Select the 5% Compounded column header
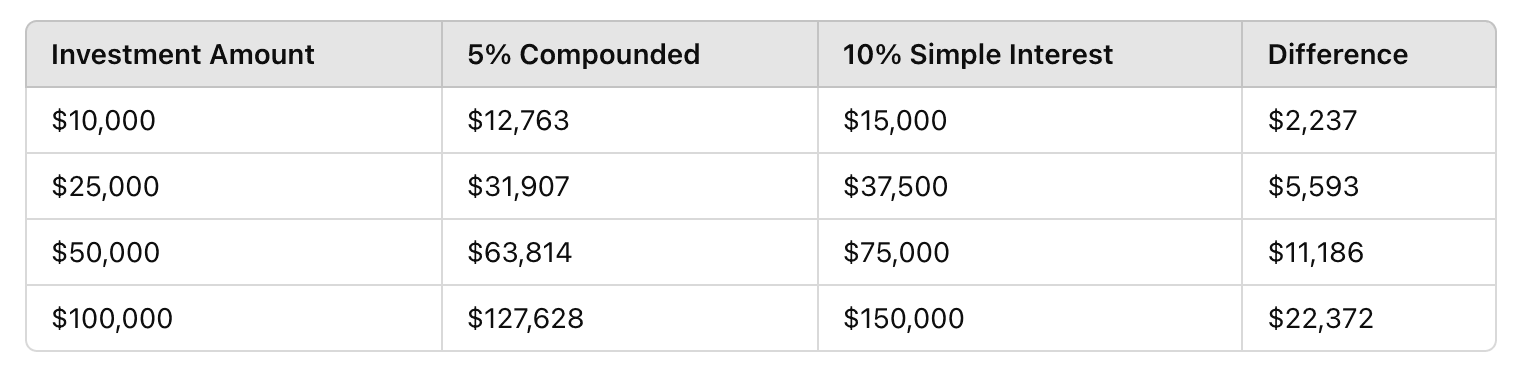1530x376 pixels. tap(630, 54)
